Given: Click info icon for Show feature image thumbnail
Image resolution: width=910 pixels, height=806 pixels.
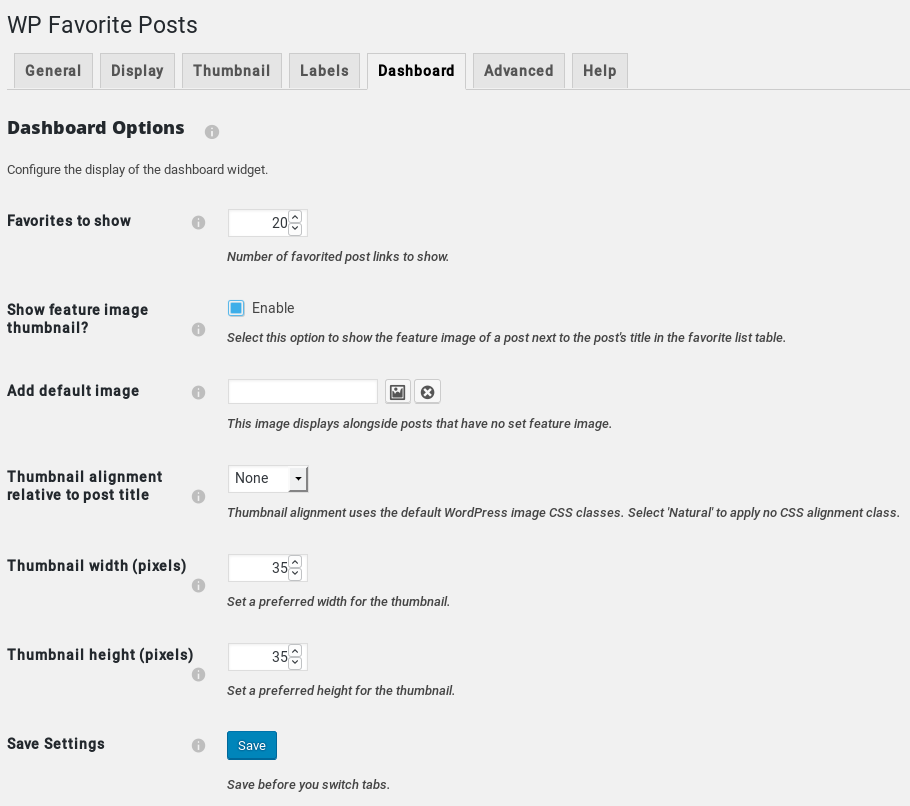Looking at the screenshot, I should tap(198, 330).
